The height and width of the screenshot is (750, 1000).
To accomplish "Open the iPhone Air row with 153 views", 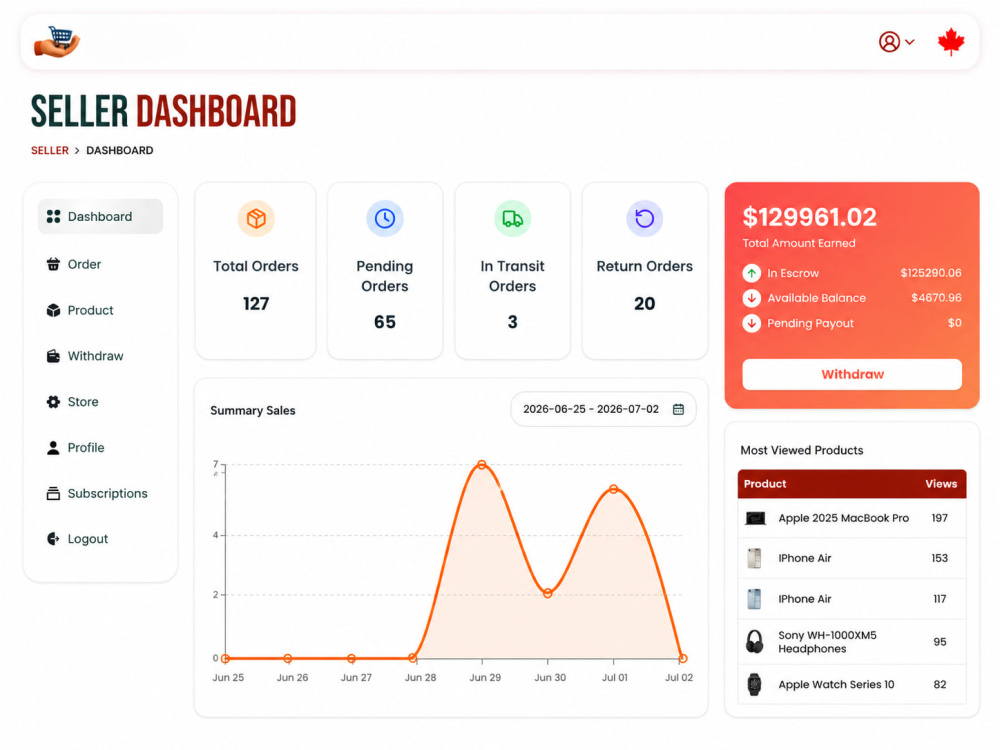I will [x=852, y=559].
